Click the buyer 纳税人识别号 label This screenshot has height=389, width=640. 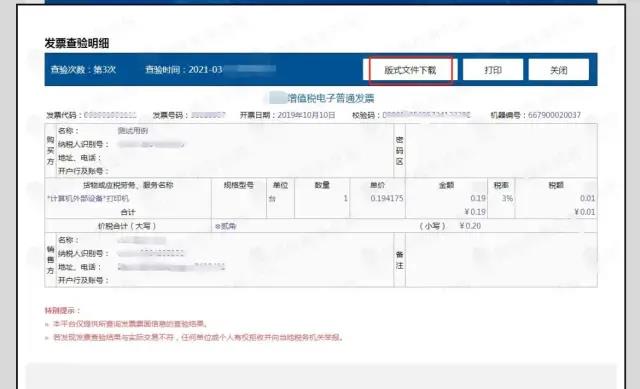[84, 144]
